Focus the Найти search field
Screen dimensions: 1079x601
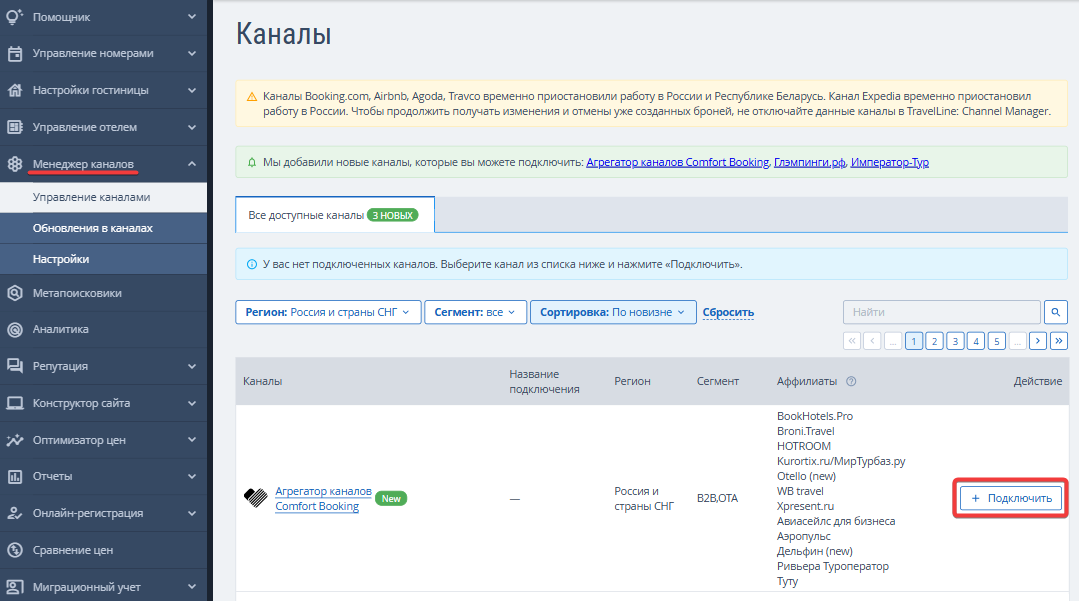tap(941, 312)
